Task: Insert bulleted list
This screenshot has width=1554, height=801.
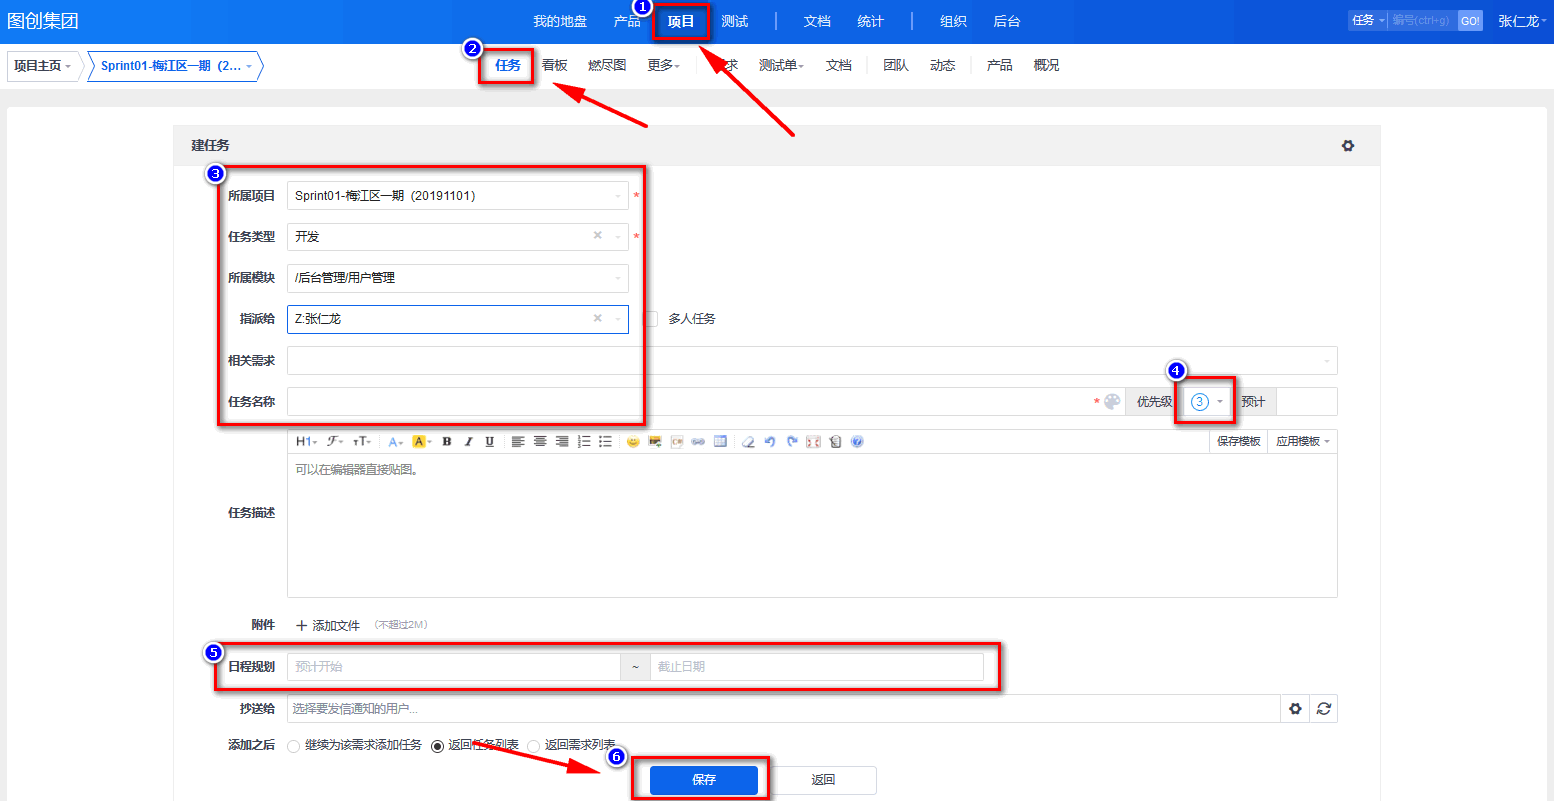Action: [x=606, y=441]
